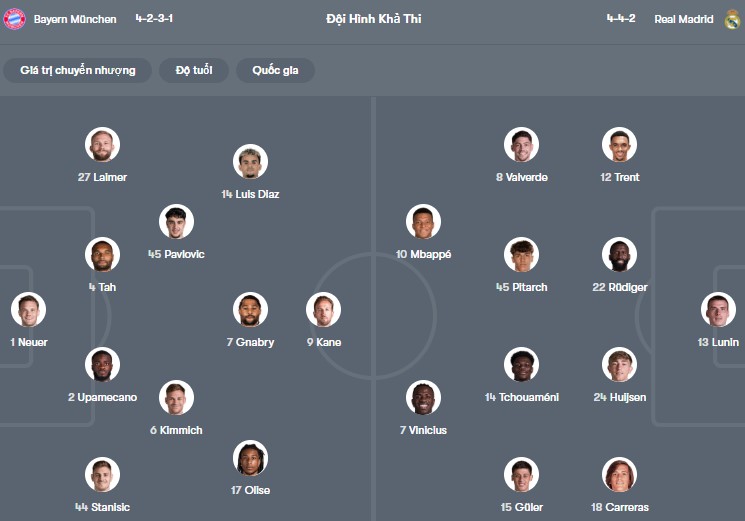Click the Bayern München club crest

click(x=15, y=19)
